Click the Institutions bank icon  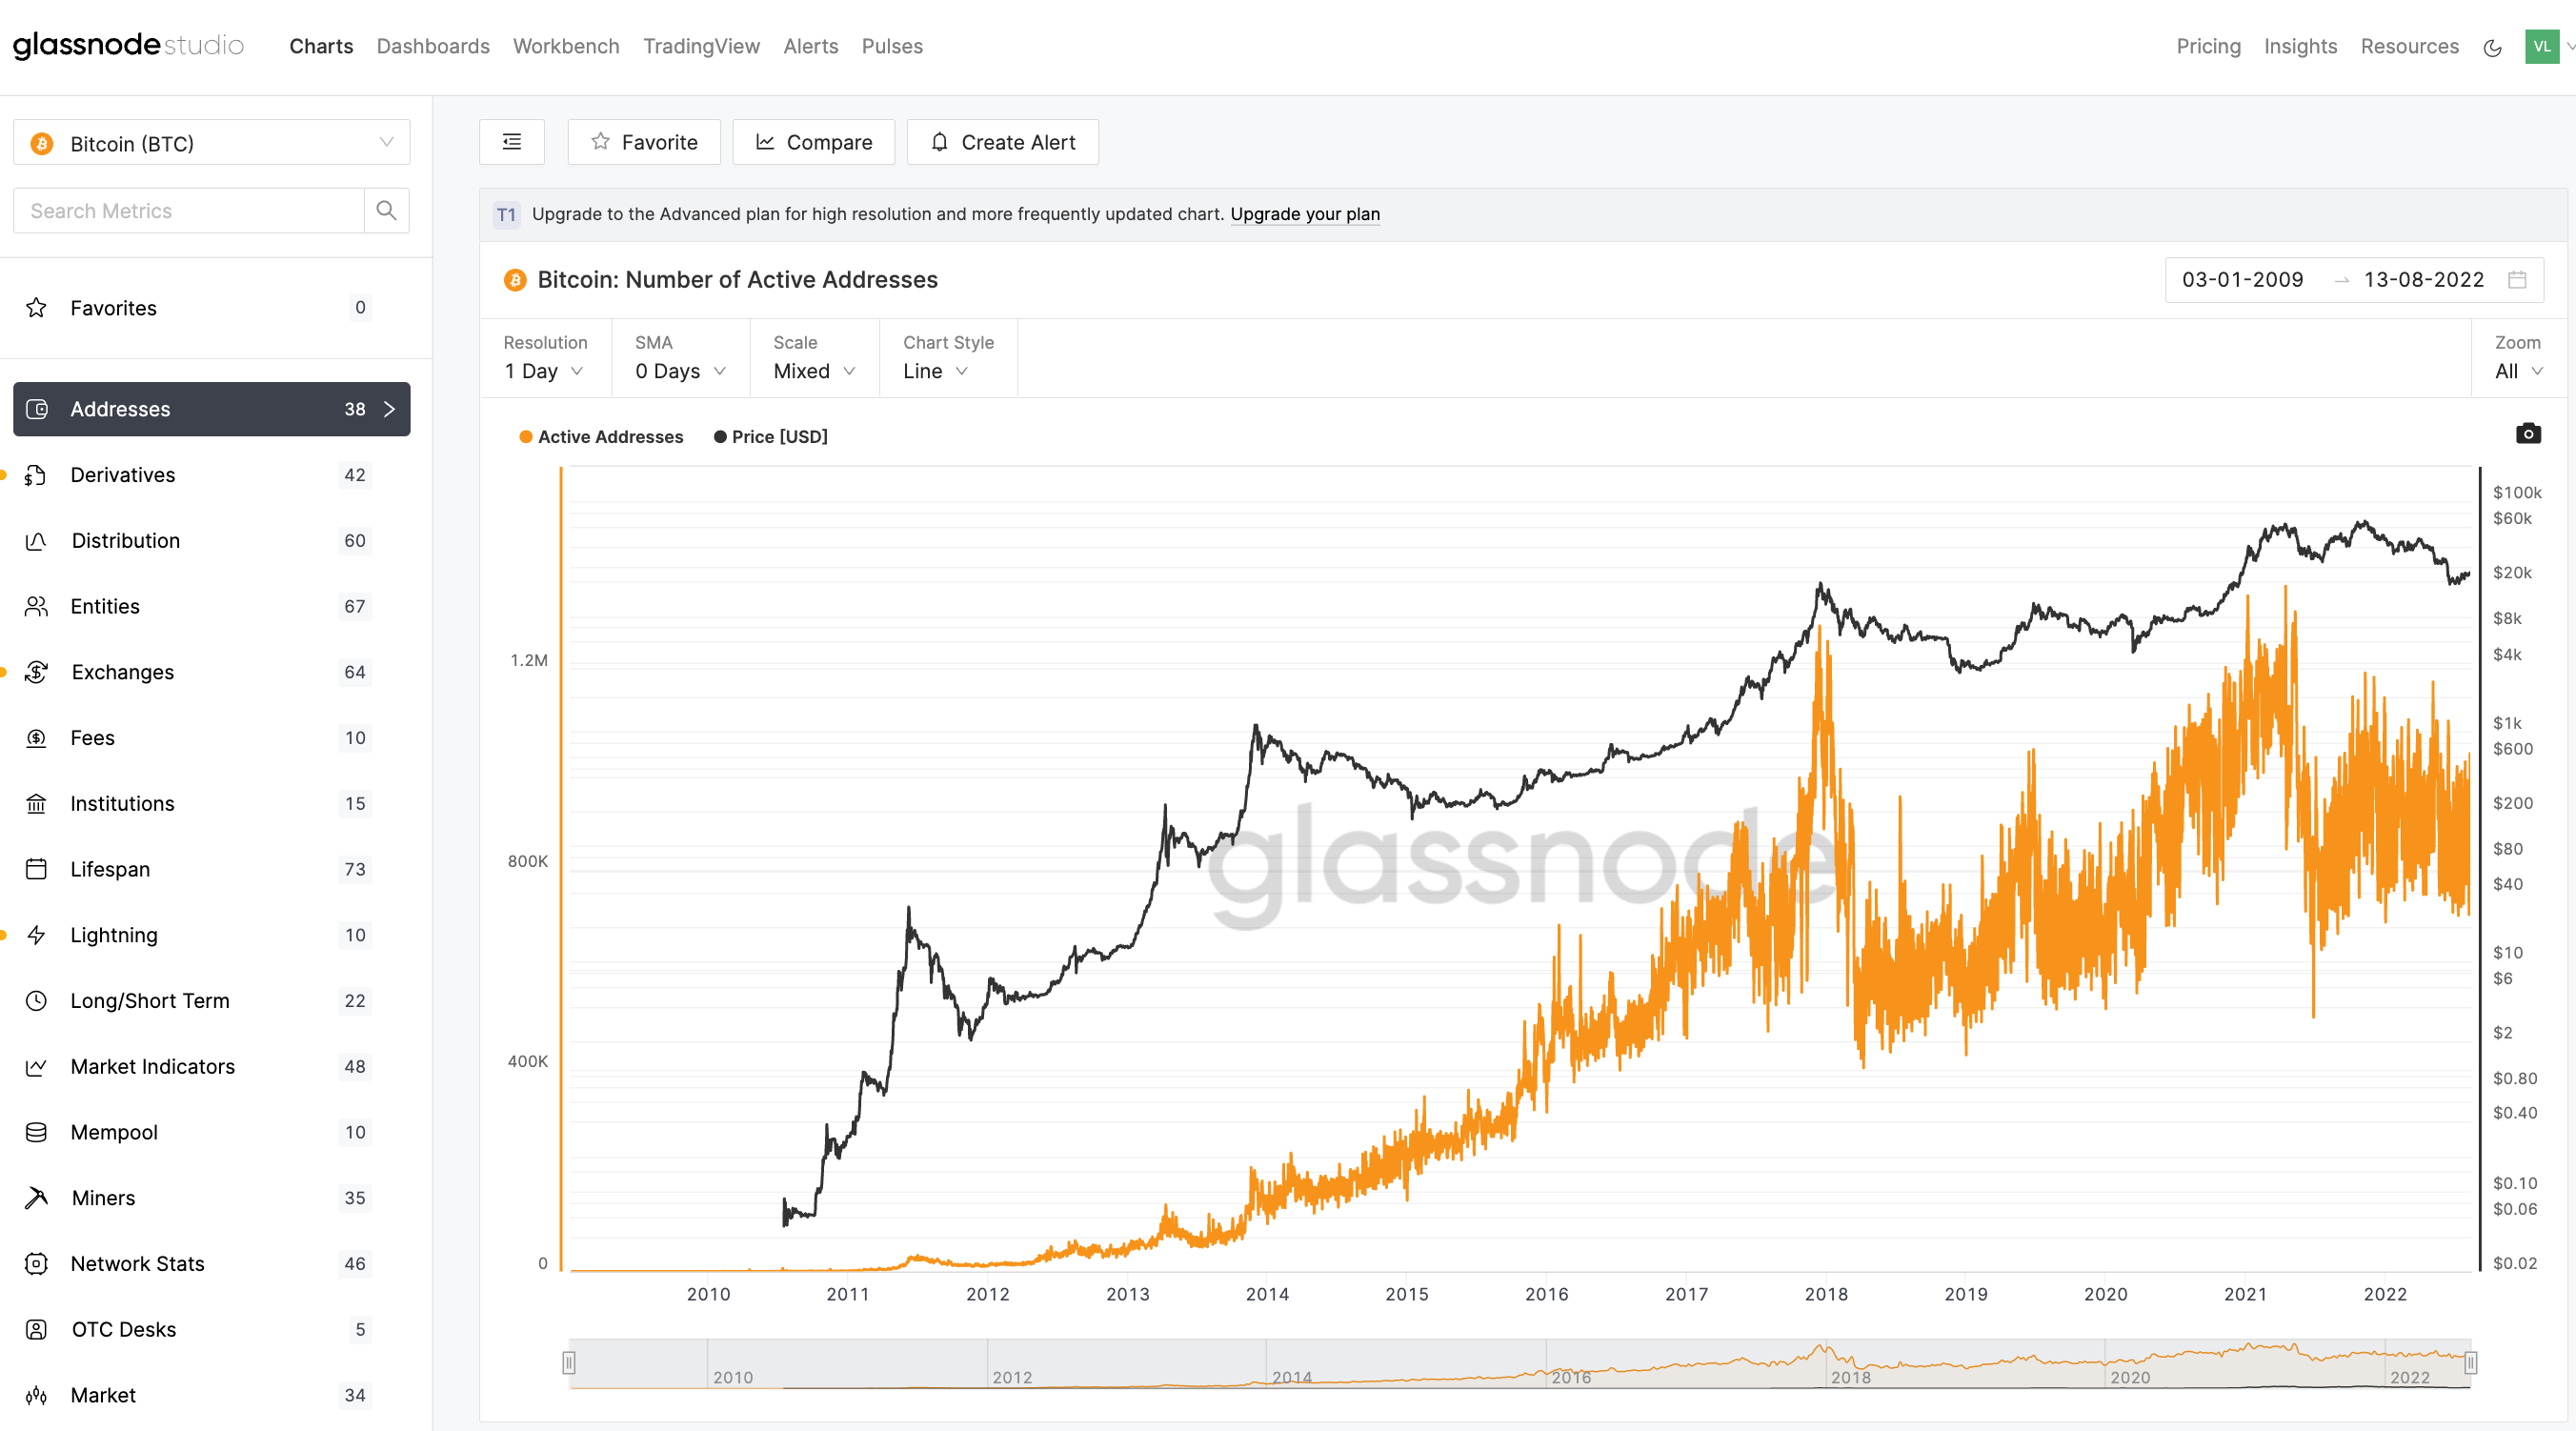point(37,804)
